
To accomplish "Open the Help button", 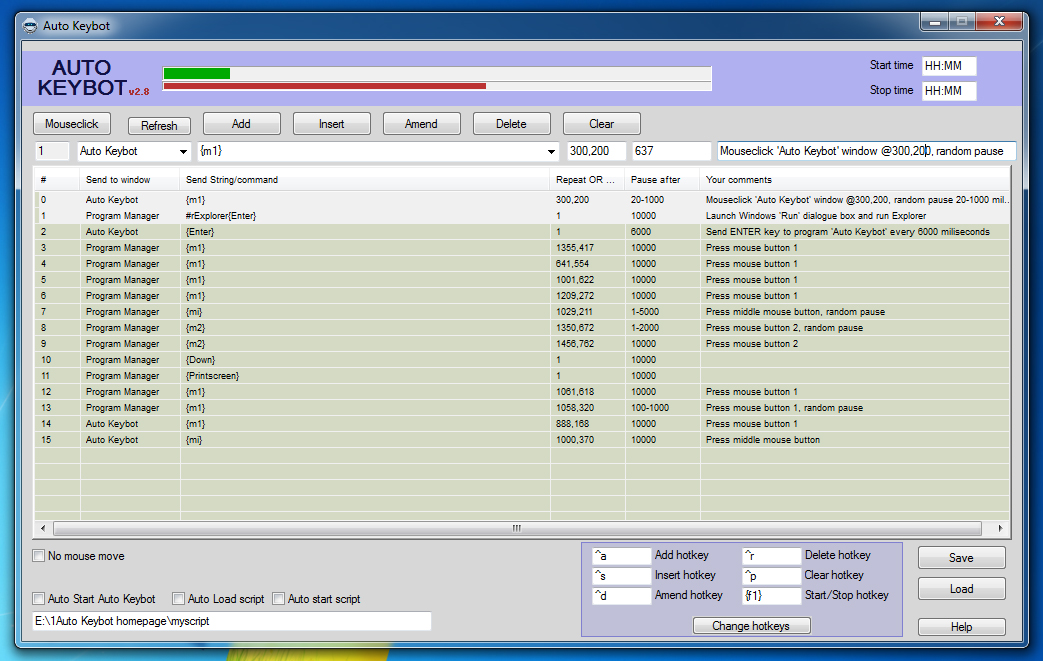I will [x=961, y=626].
